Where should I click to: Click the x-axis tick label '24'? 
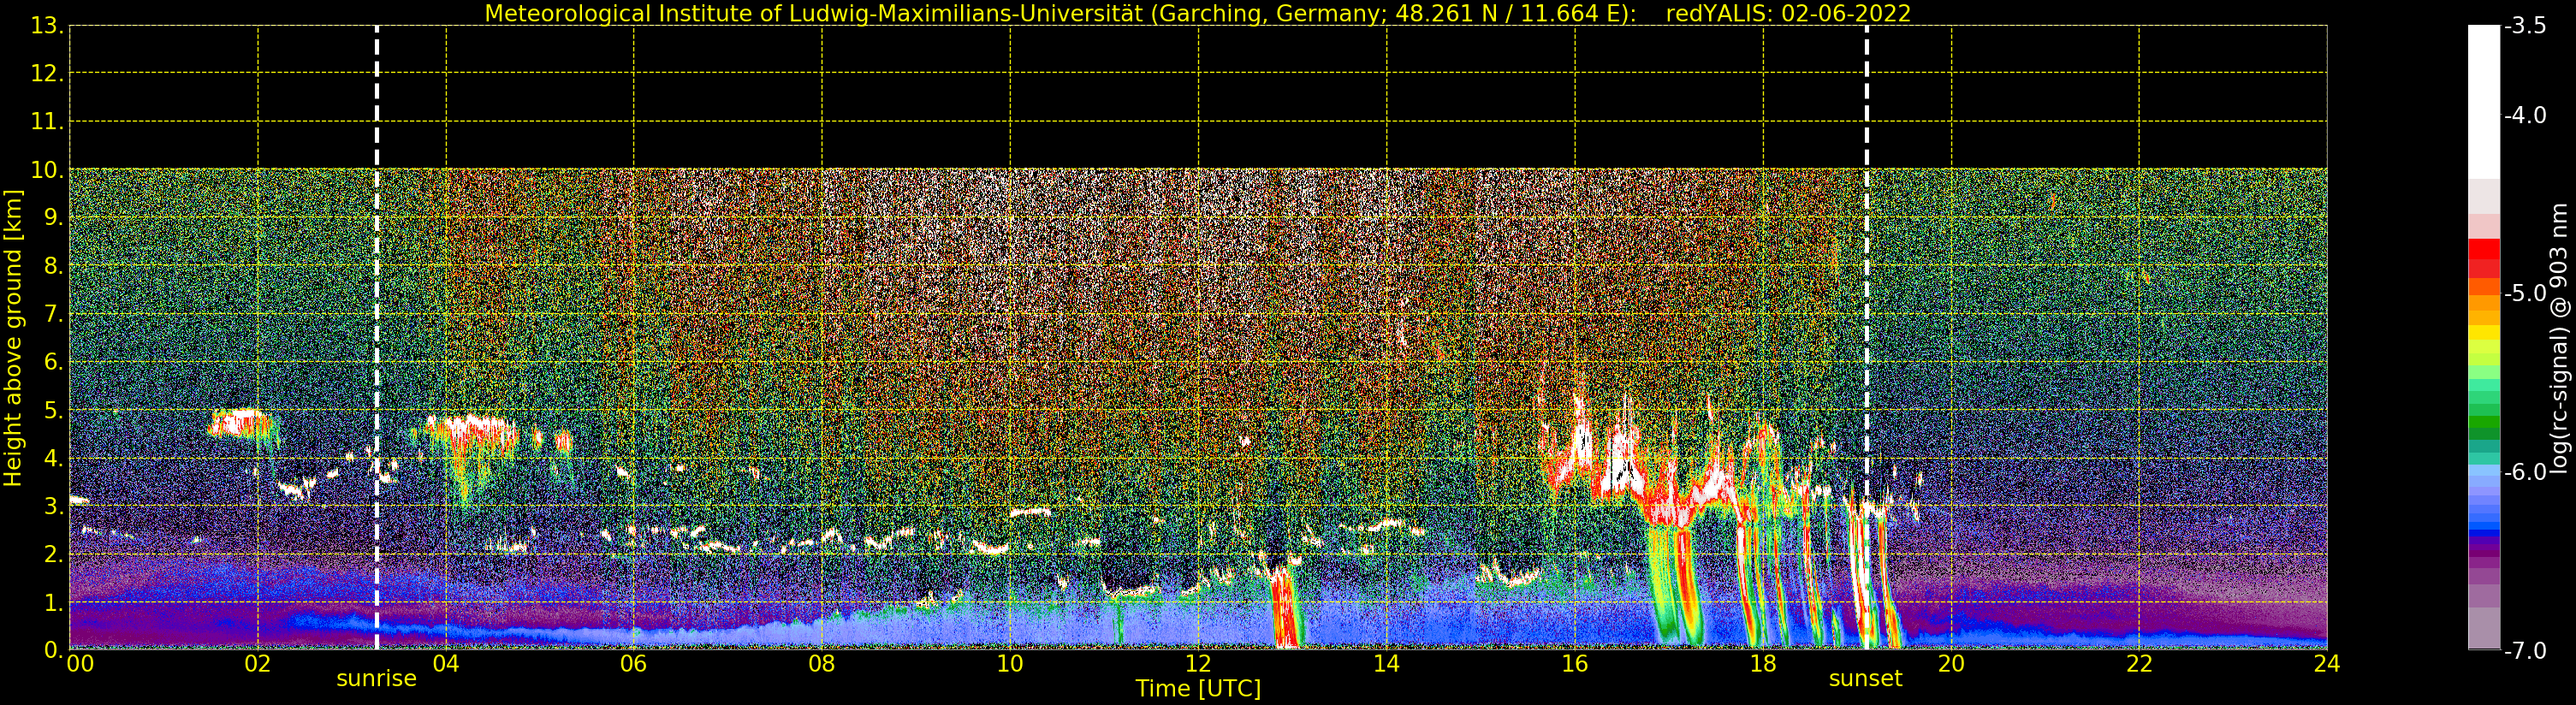(2327, 664)
